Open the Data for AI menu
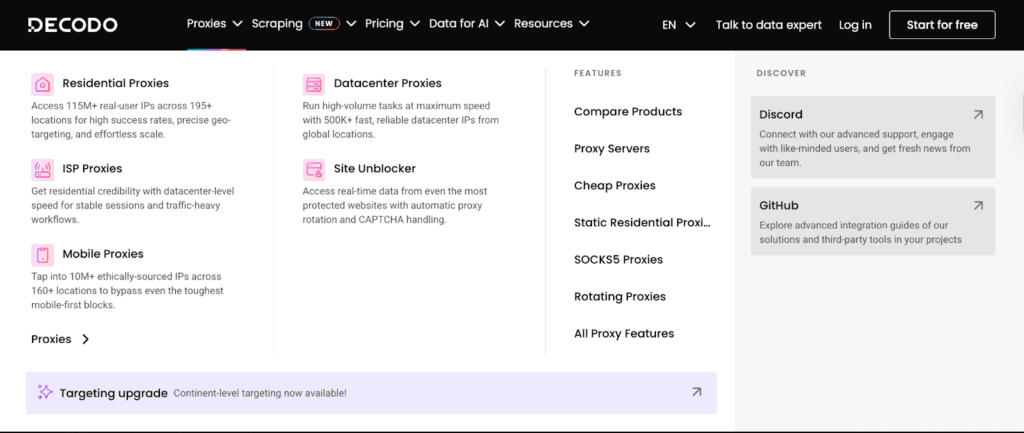1024x433 pixels. point(466,24)
